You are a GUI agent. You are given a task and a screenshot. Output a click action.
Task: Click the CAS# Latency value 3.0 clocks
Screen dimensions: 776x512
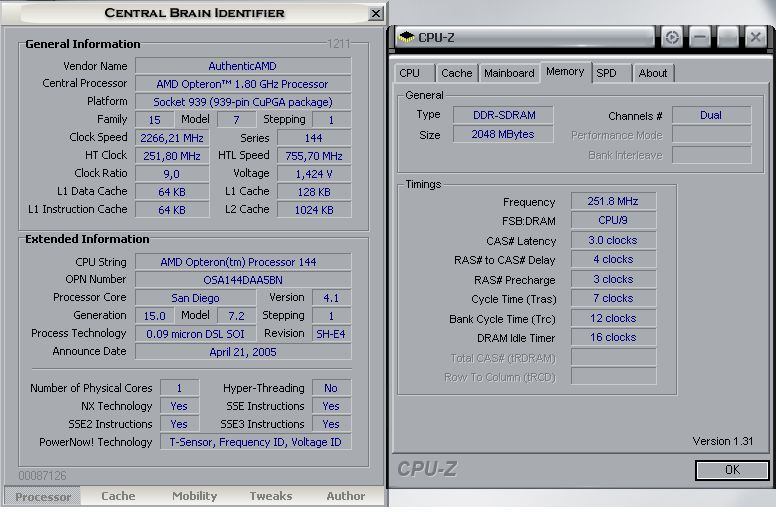coord(613,240)
